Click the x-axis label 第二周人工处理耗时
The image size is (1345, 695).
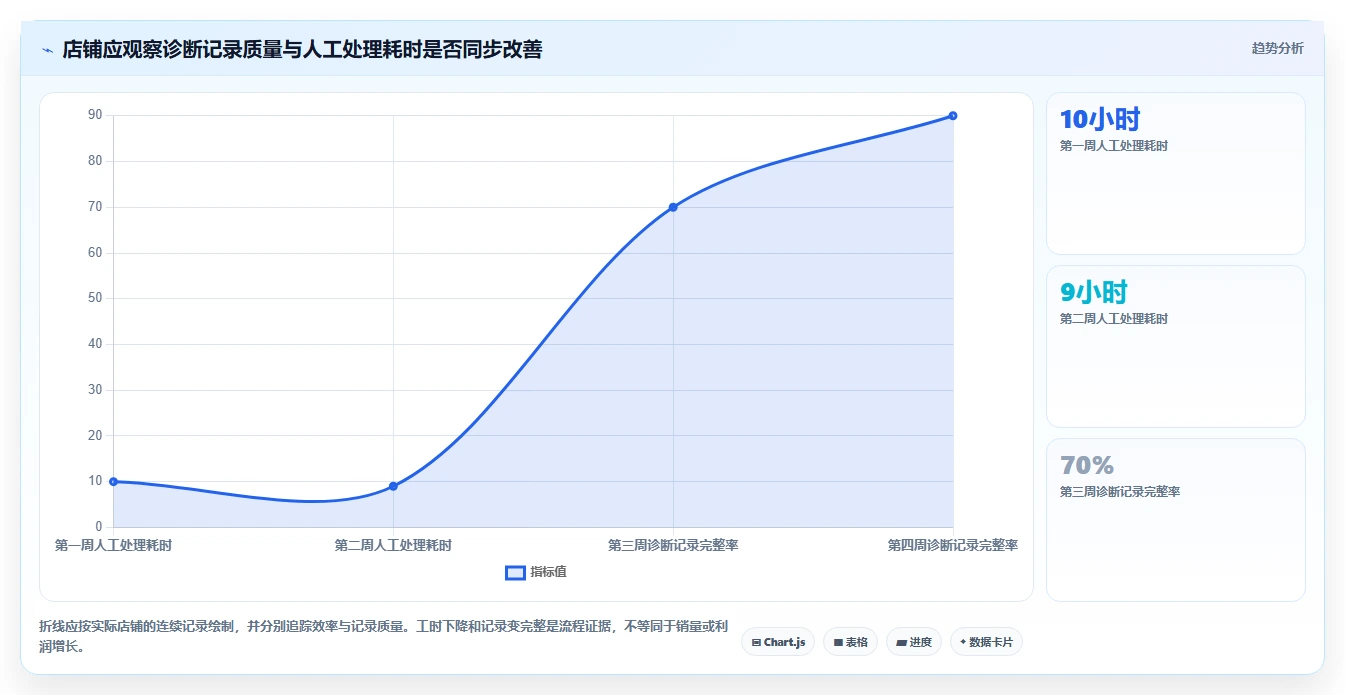(x=393, y=545)
